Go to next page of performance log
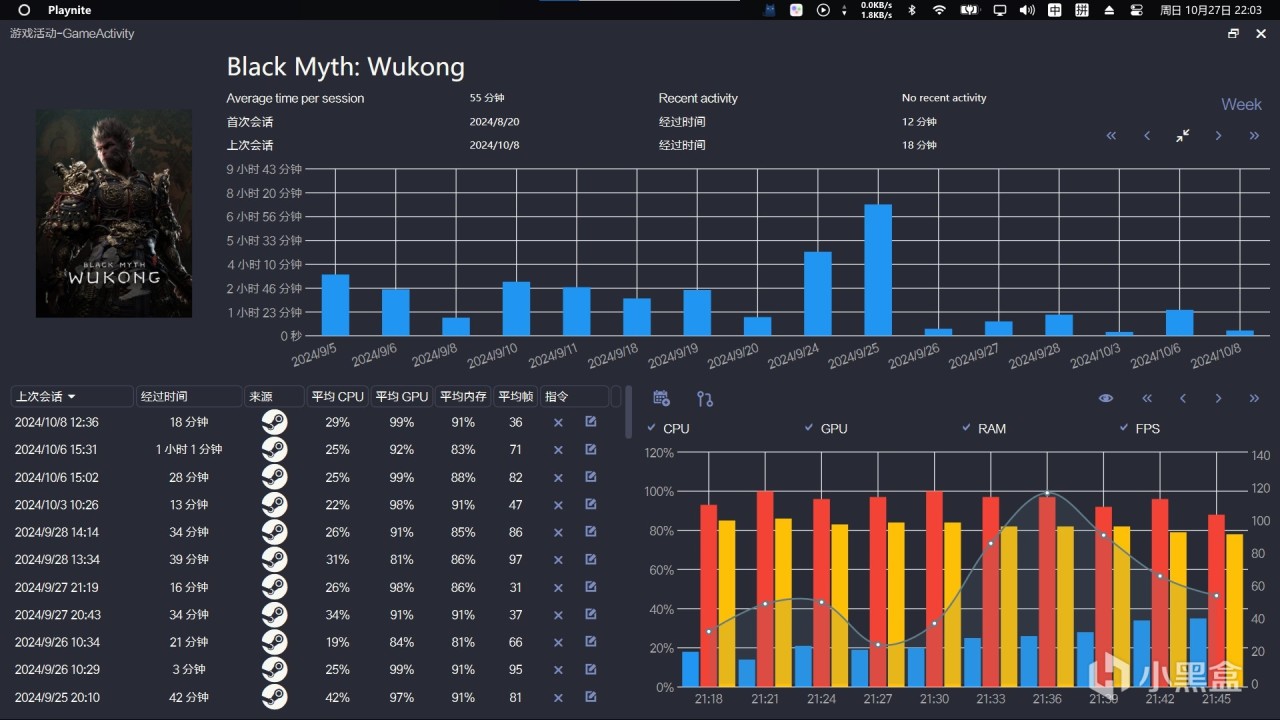The image size is (1280, 720). click(x=1218, y=398)
